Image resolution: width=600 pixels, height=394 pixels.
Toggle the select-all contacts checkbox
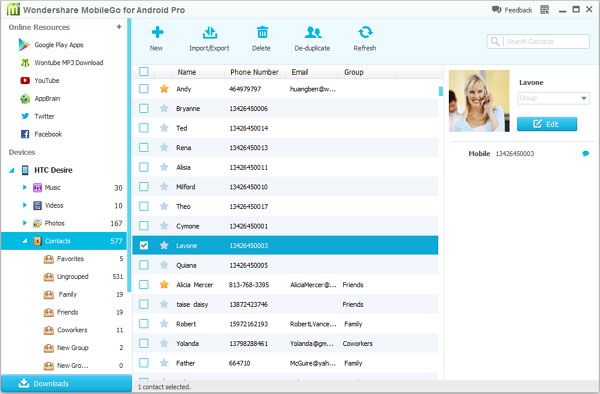click(144, 72)
